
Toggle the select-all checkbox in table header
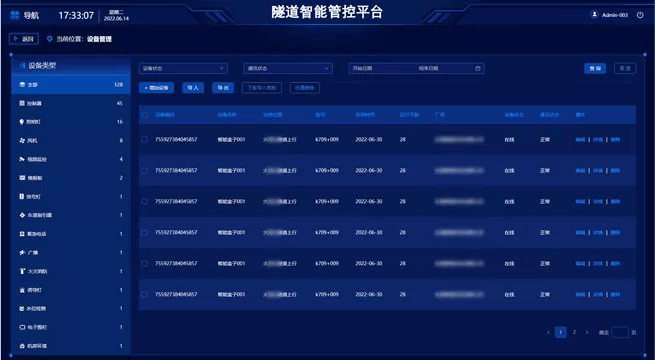pos(145,115)
